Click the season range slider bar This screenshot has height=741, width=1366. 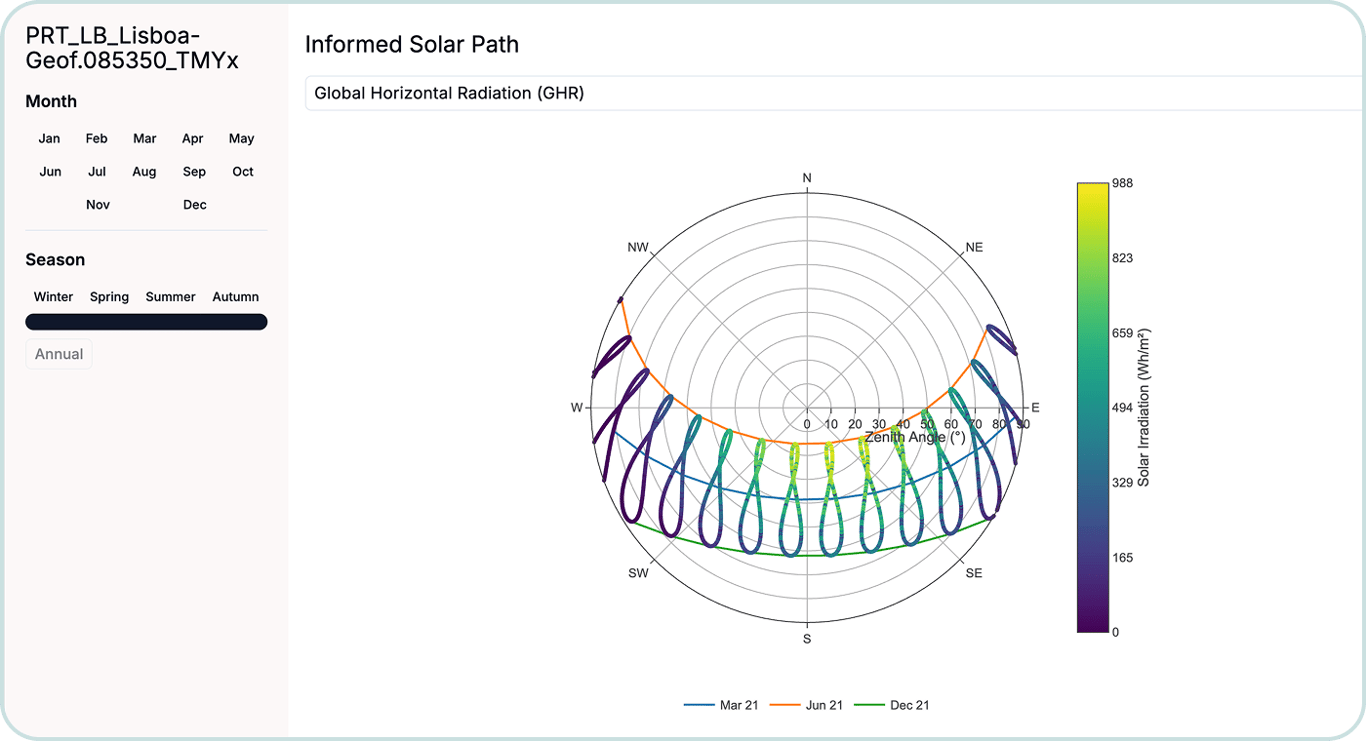[x=146, y=321]
